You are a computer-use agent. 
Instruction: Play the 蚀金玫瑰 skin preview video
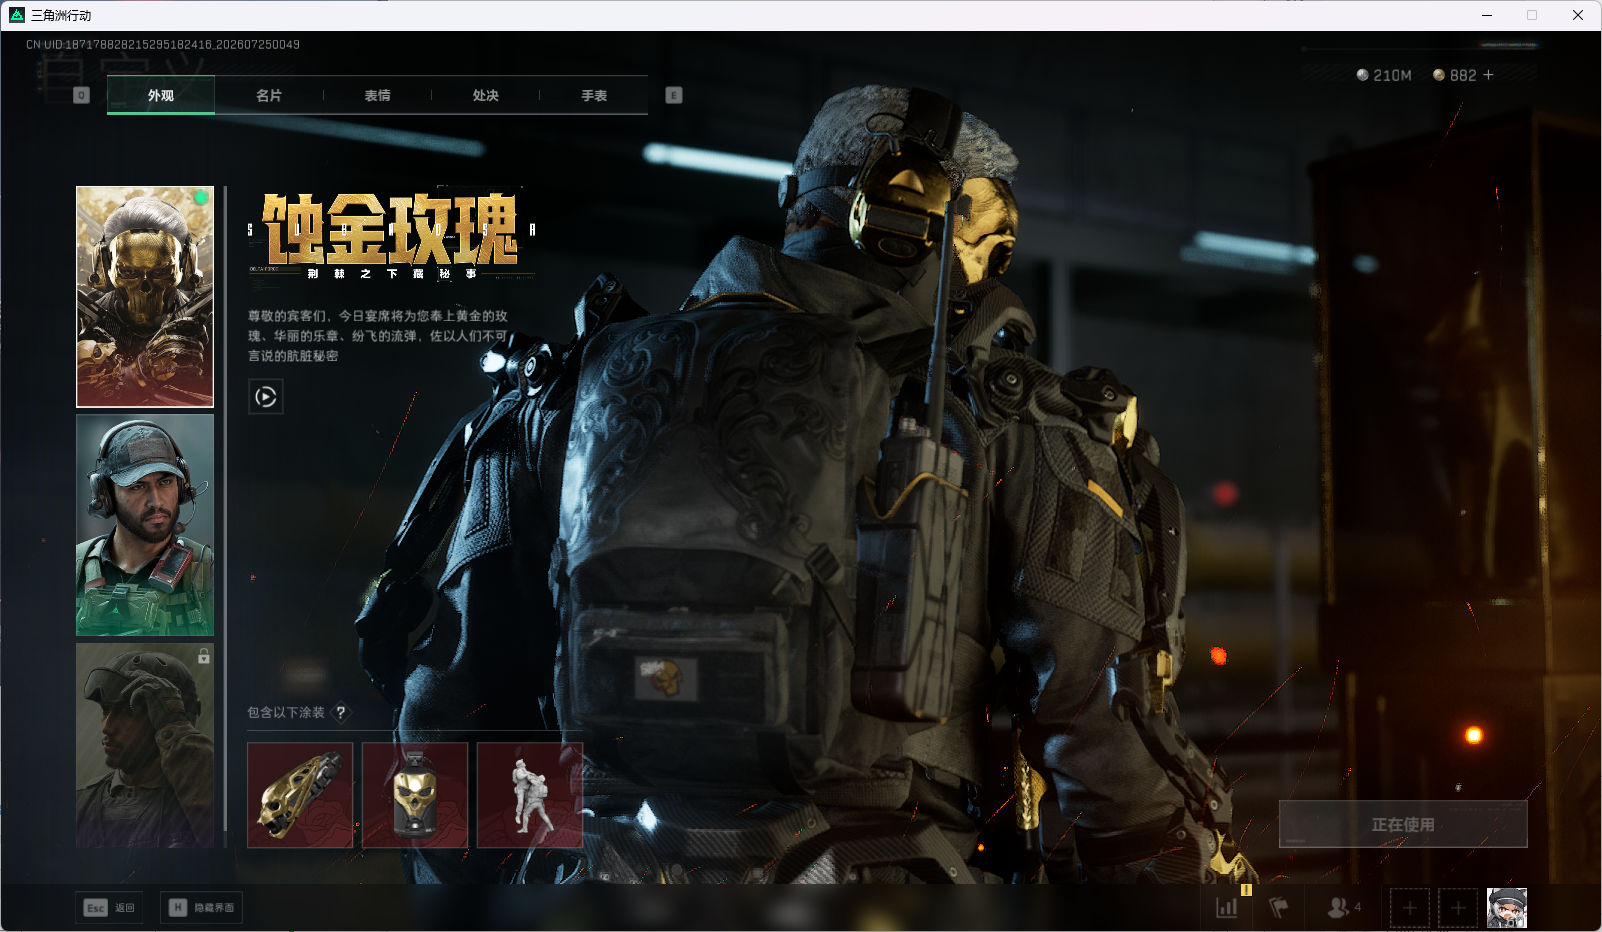pyautogui.click(x=265, y=397)
